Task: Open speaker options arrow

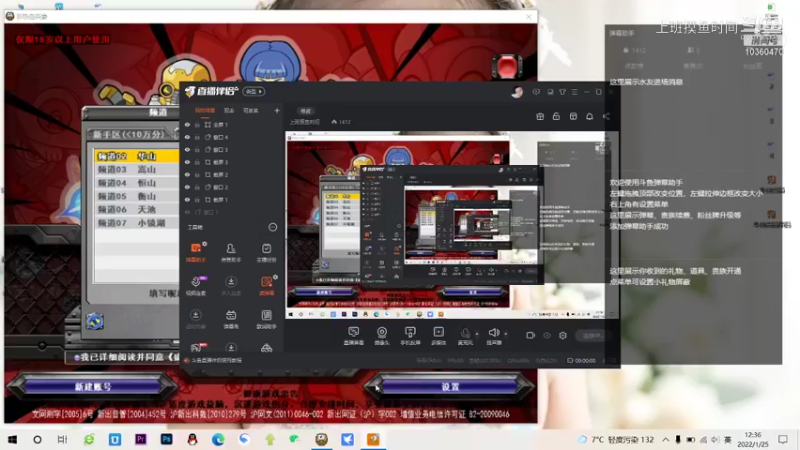Action: tap(506, 334)
